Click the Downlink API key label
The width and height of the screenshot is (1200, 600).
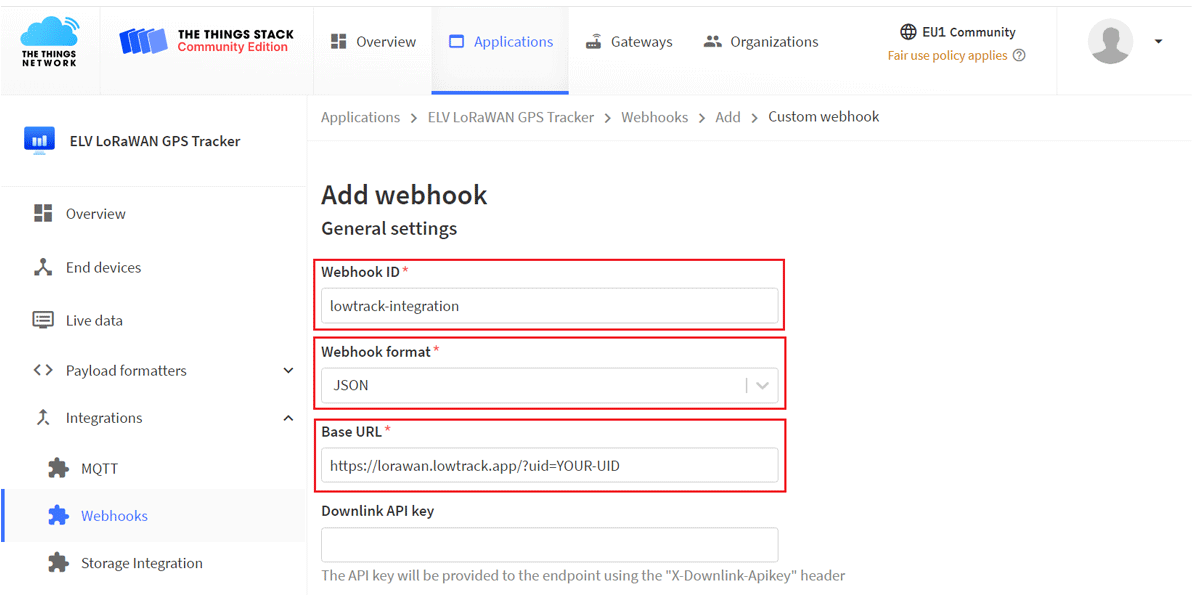tap(377, 511)
